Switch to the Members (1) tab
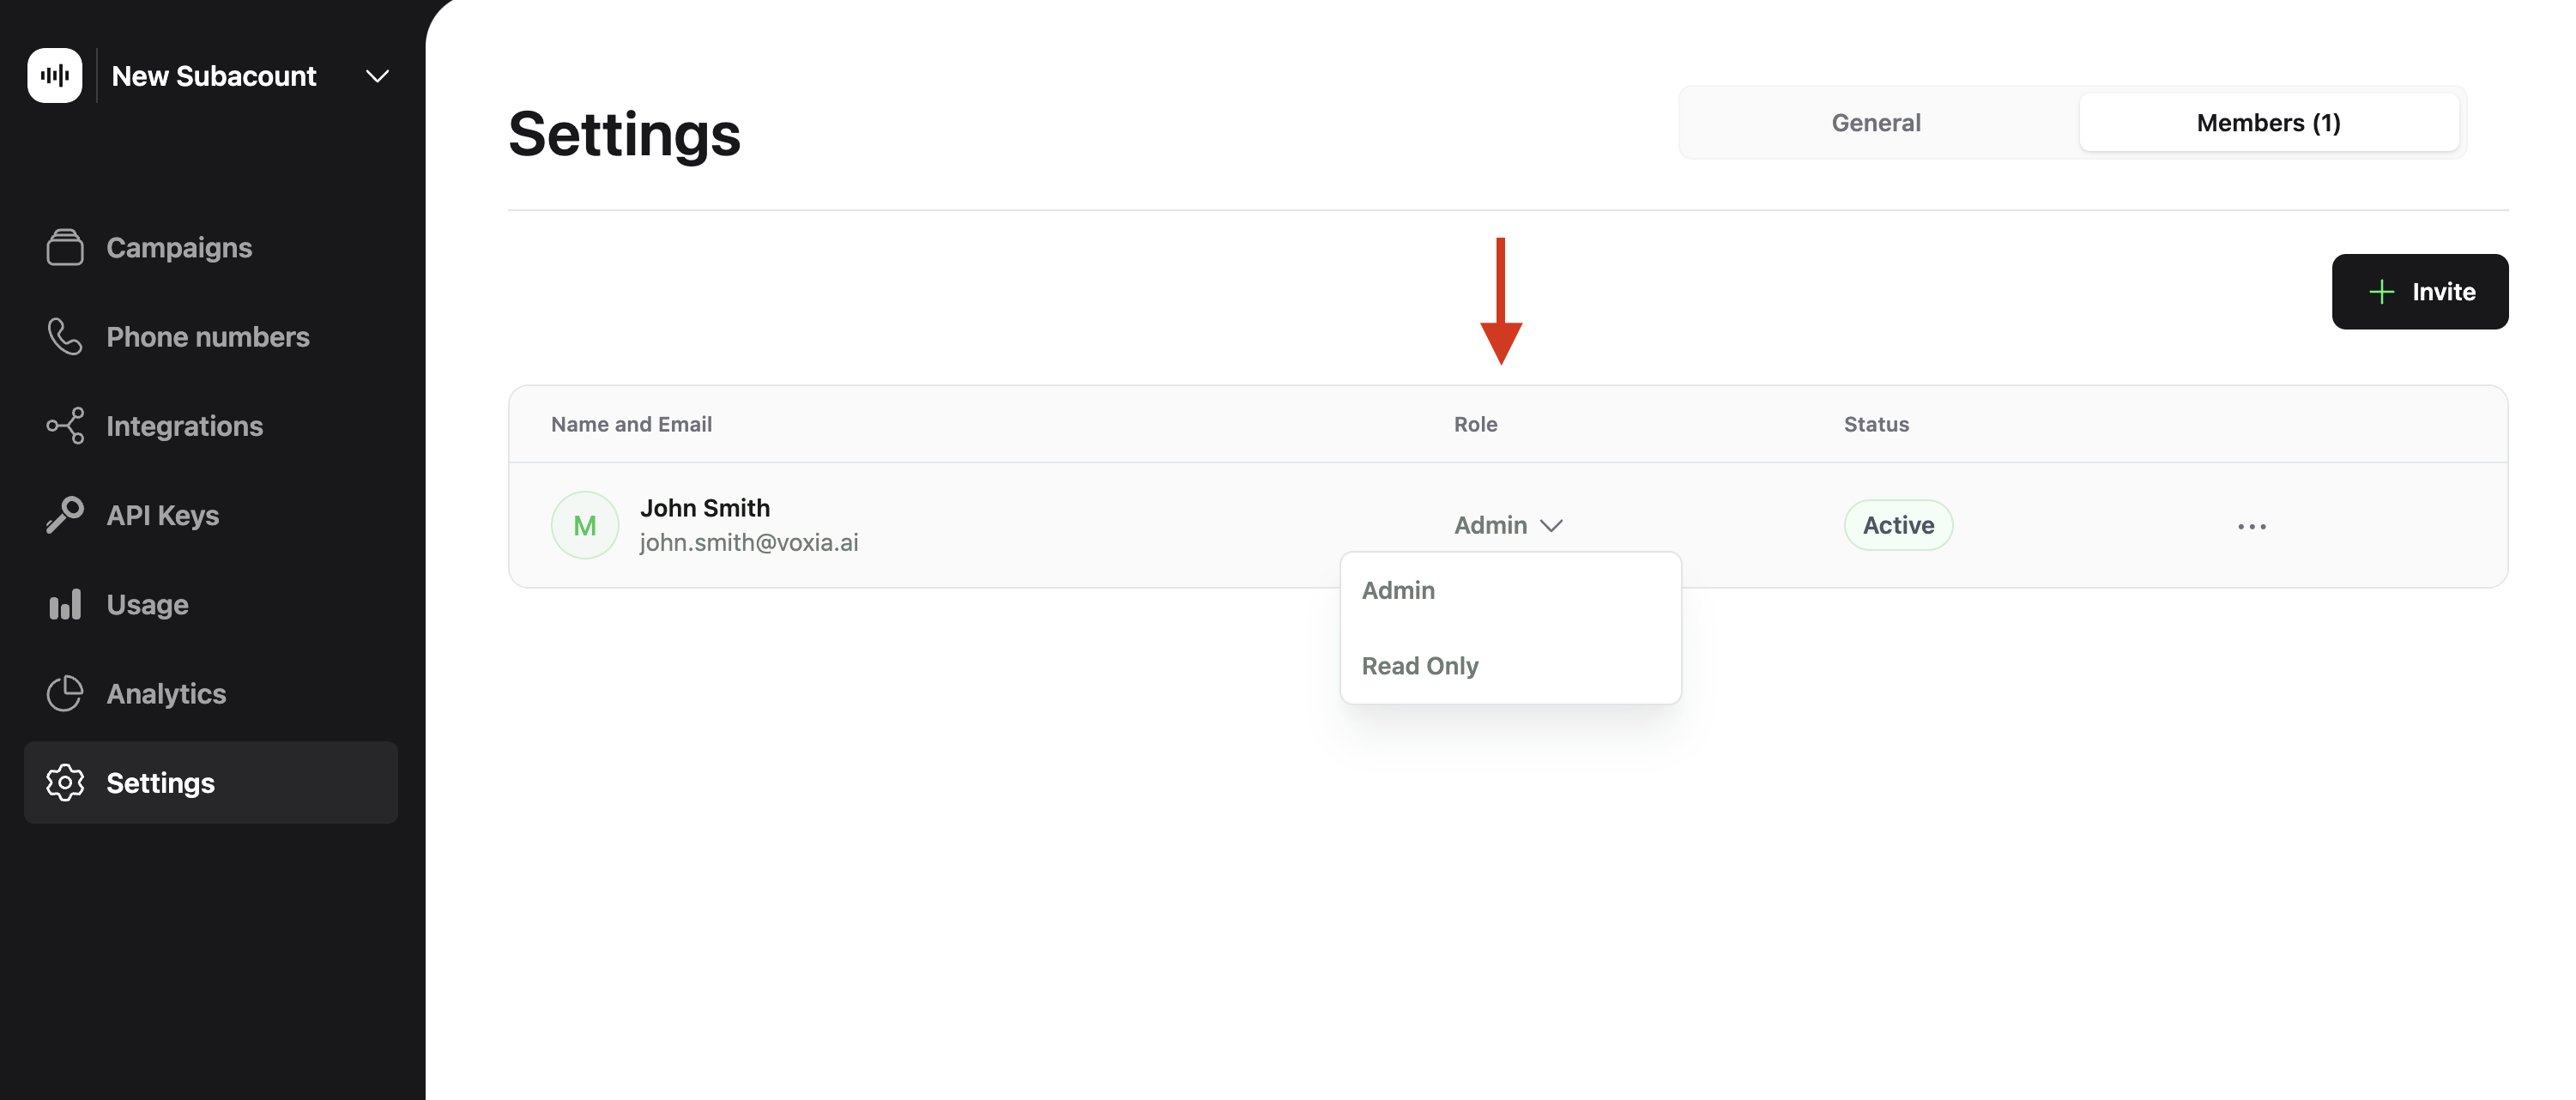This screenshot has height=1100, width=2576. (x=2268, y=122)
